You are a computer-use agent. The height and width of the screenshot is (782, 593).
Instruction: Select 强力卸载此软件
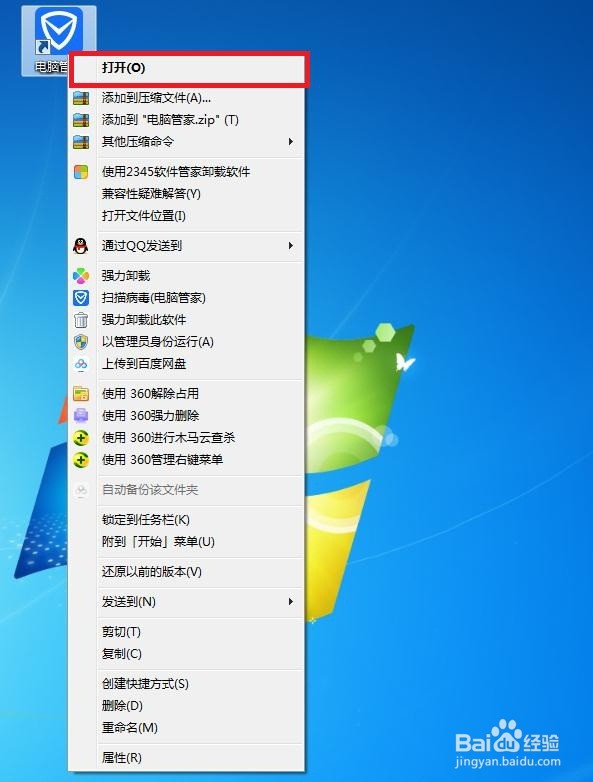tap(187, 320)
